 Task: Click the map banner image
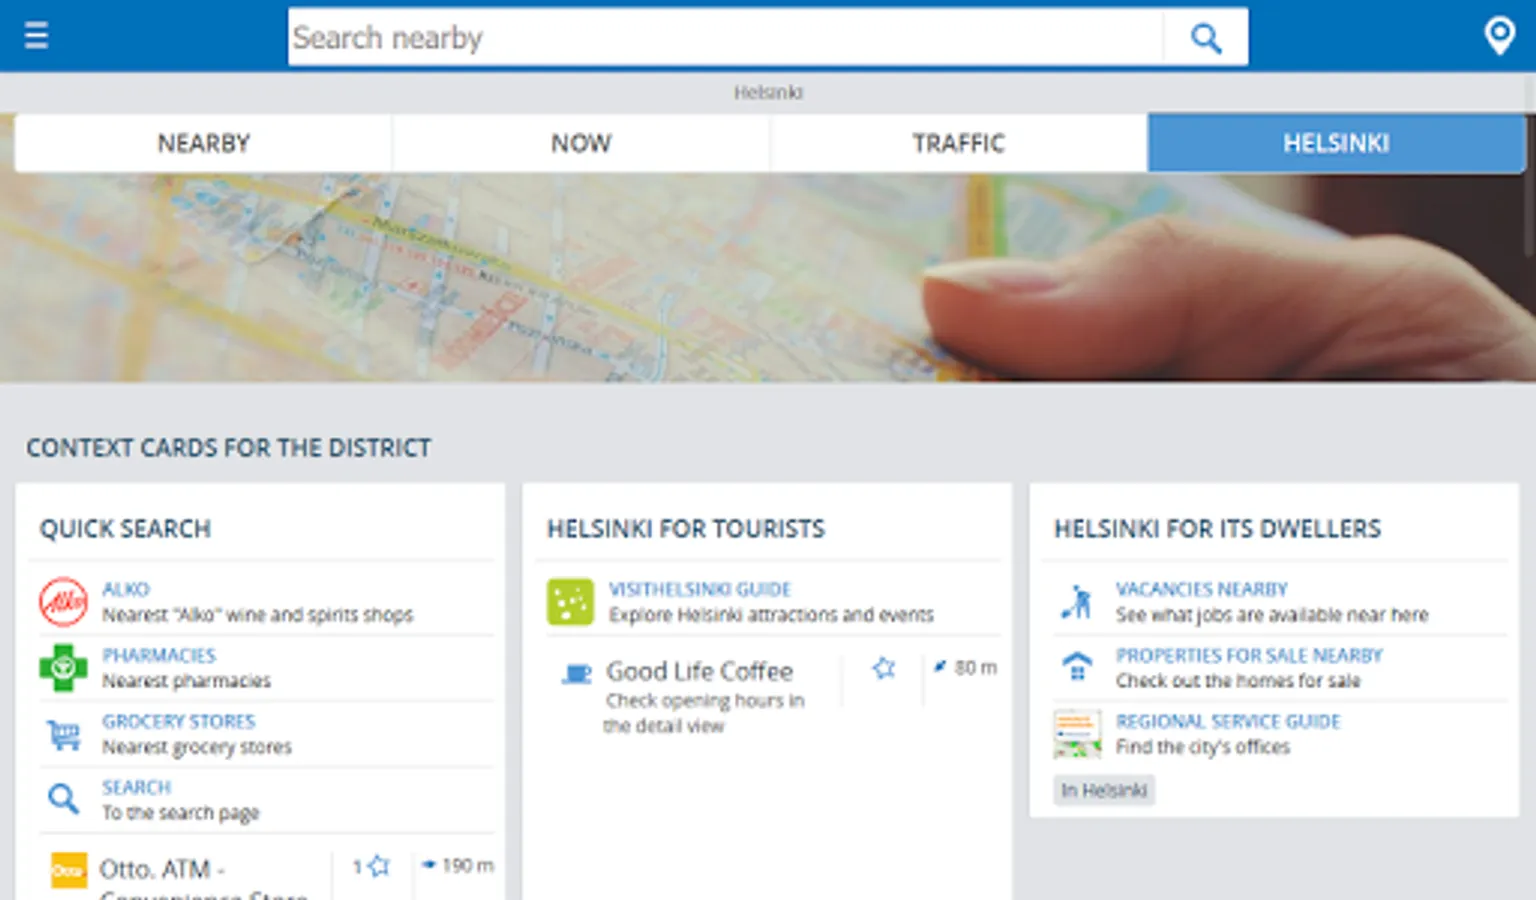(x=768, y=278)
